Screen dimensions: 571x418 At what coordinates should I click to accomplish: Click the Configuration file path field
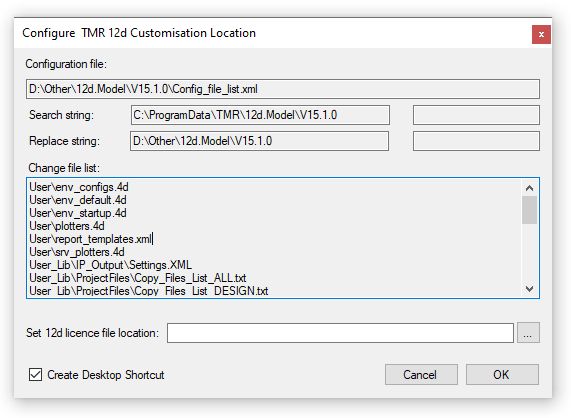click(x=283, y=89)
